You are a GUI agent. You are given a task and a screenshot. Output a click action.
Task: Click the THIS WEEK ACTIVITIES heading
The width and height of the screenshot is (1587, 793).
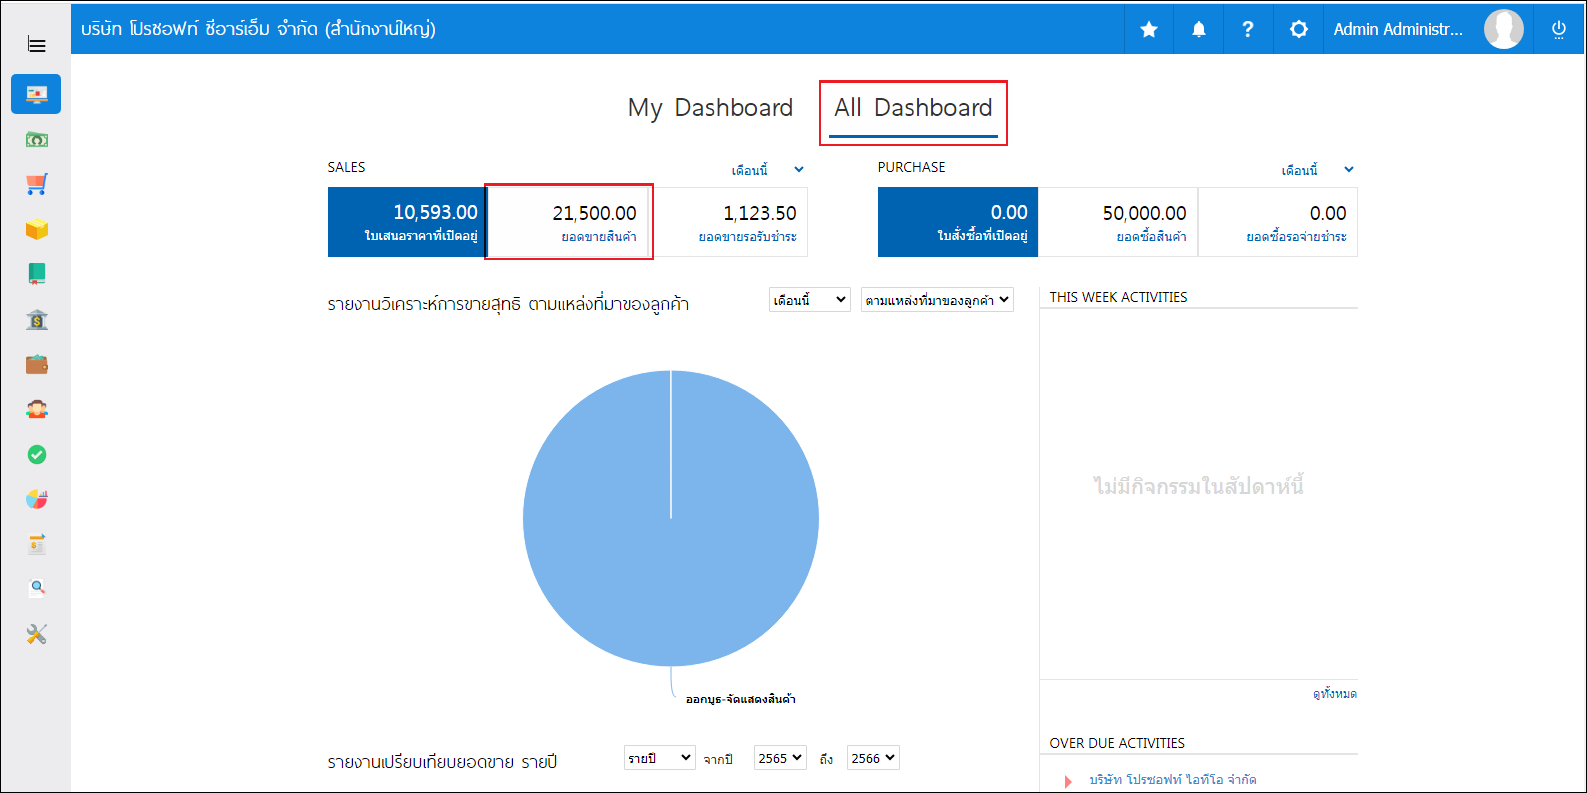coord(1118,297)
